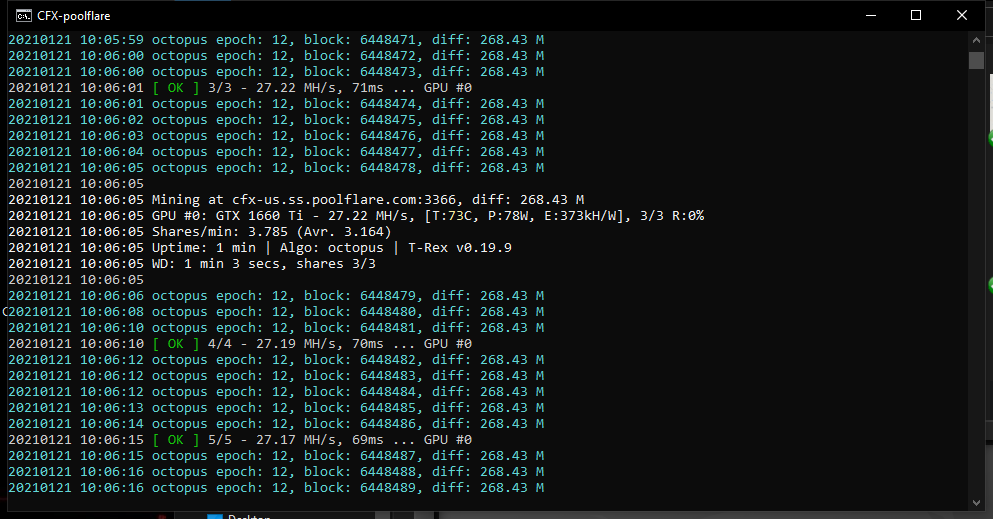Screen dimensions: 993x519
Task: Minimize the CFX-poolflare console window
Action: pos(871,15)
